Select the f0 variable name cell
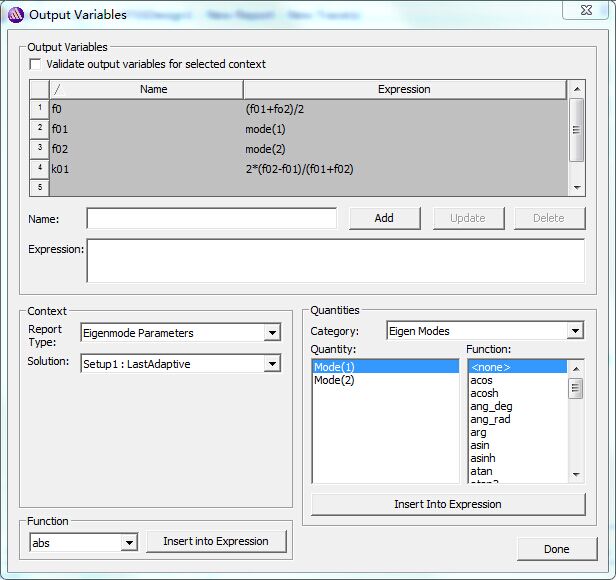This screenshot has height=580, width=616. pos(146,109)
